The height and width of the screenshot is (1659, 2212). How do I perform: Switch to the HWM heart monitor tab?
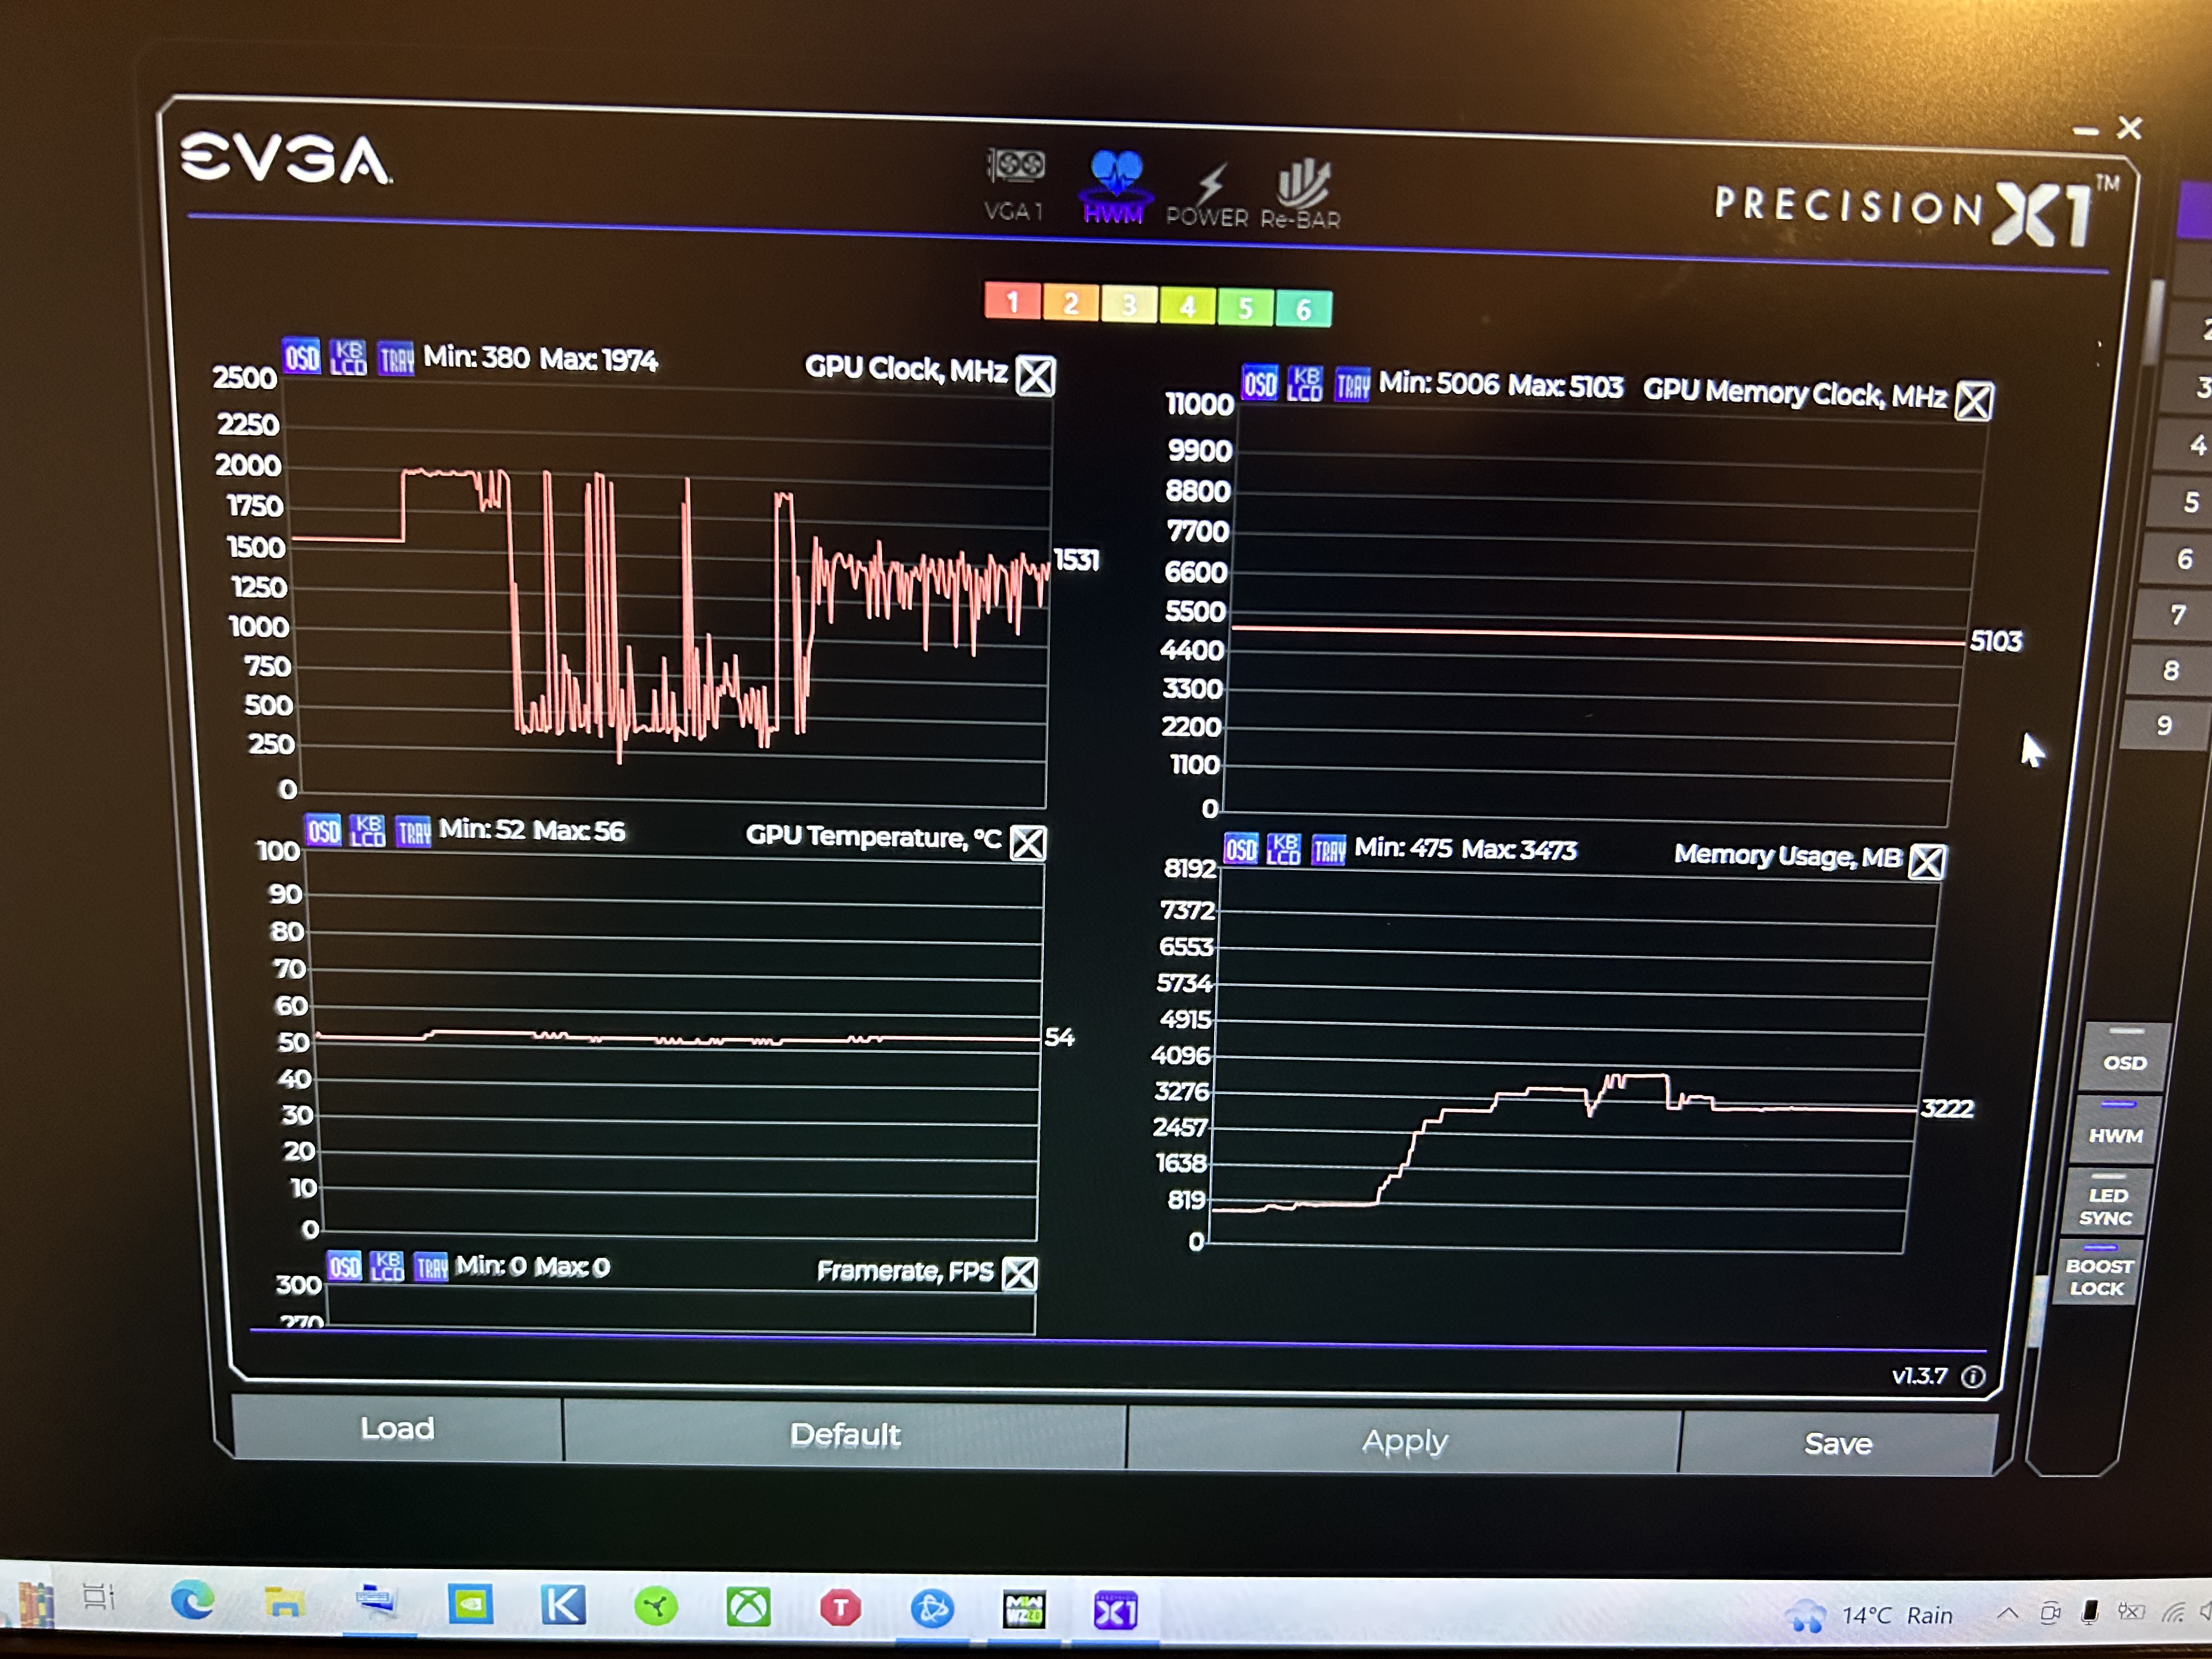coord(1114,187)
